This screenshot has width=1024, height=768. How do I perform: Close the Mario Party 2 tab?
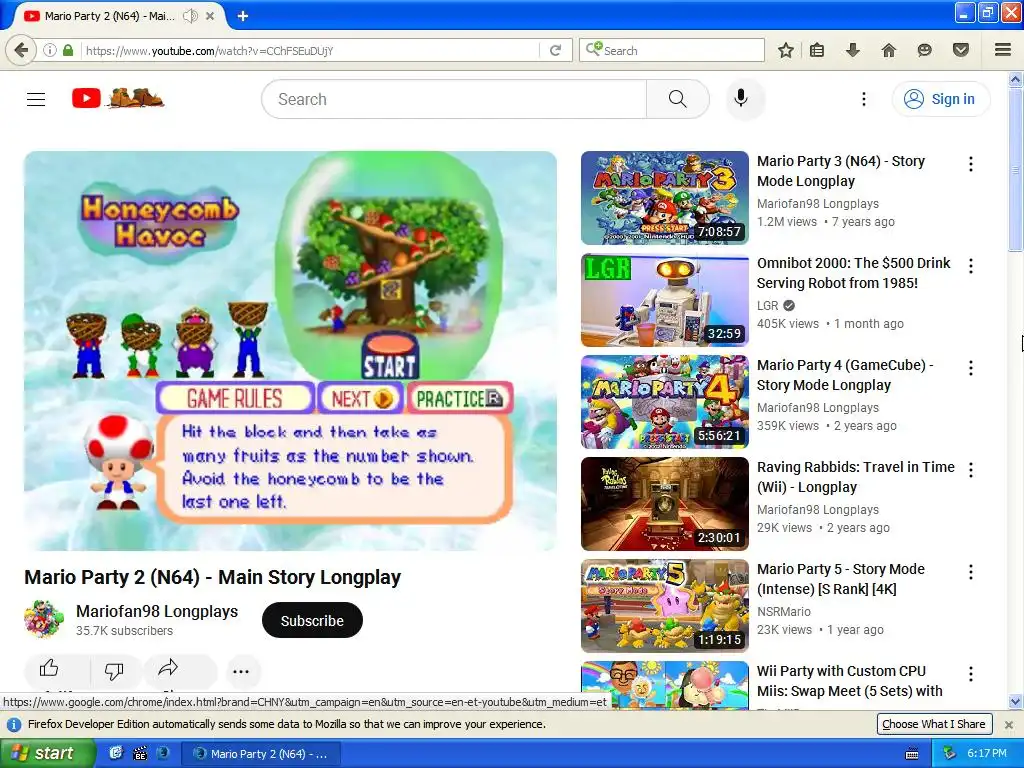point(210,16)
